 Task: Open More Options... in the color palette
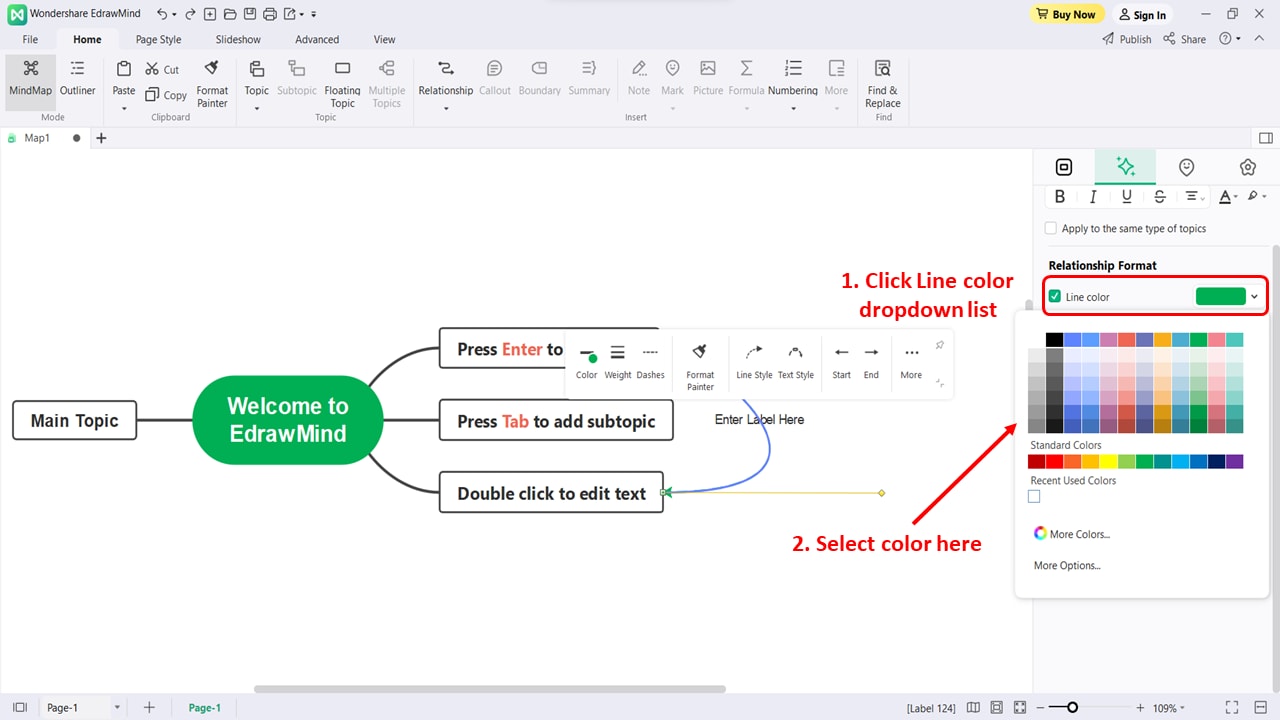[x=1067, y=566]
